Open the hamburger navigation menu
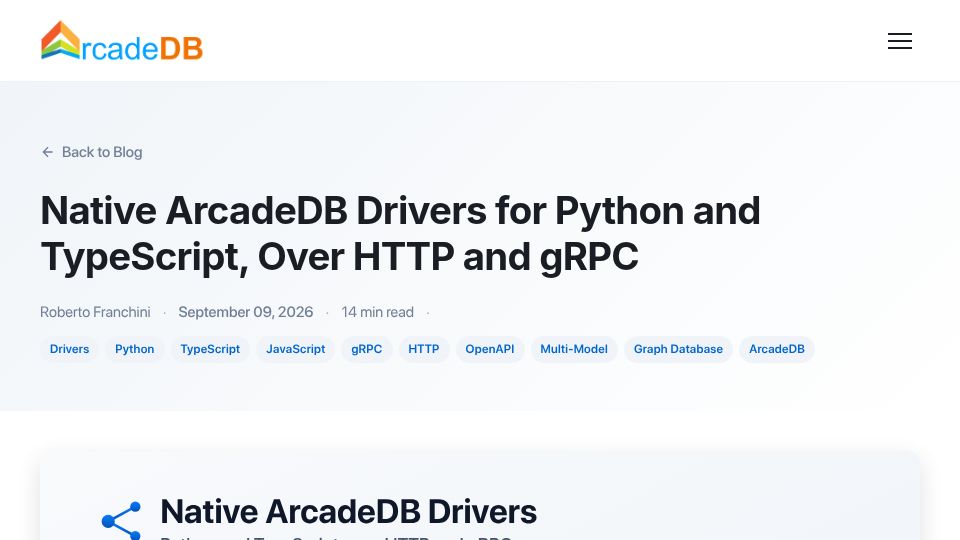 (899, 41)
